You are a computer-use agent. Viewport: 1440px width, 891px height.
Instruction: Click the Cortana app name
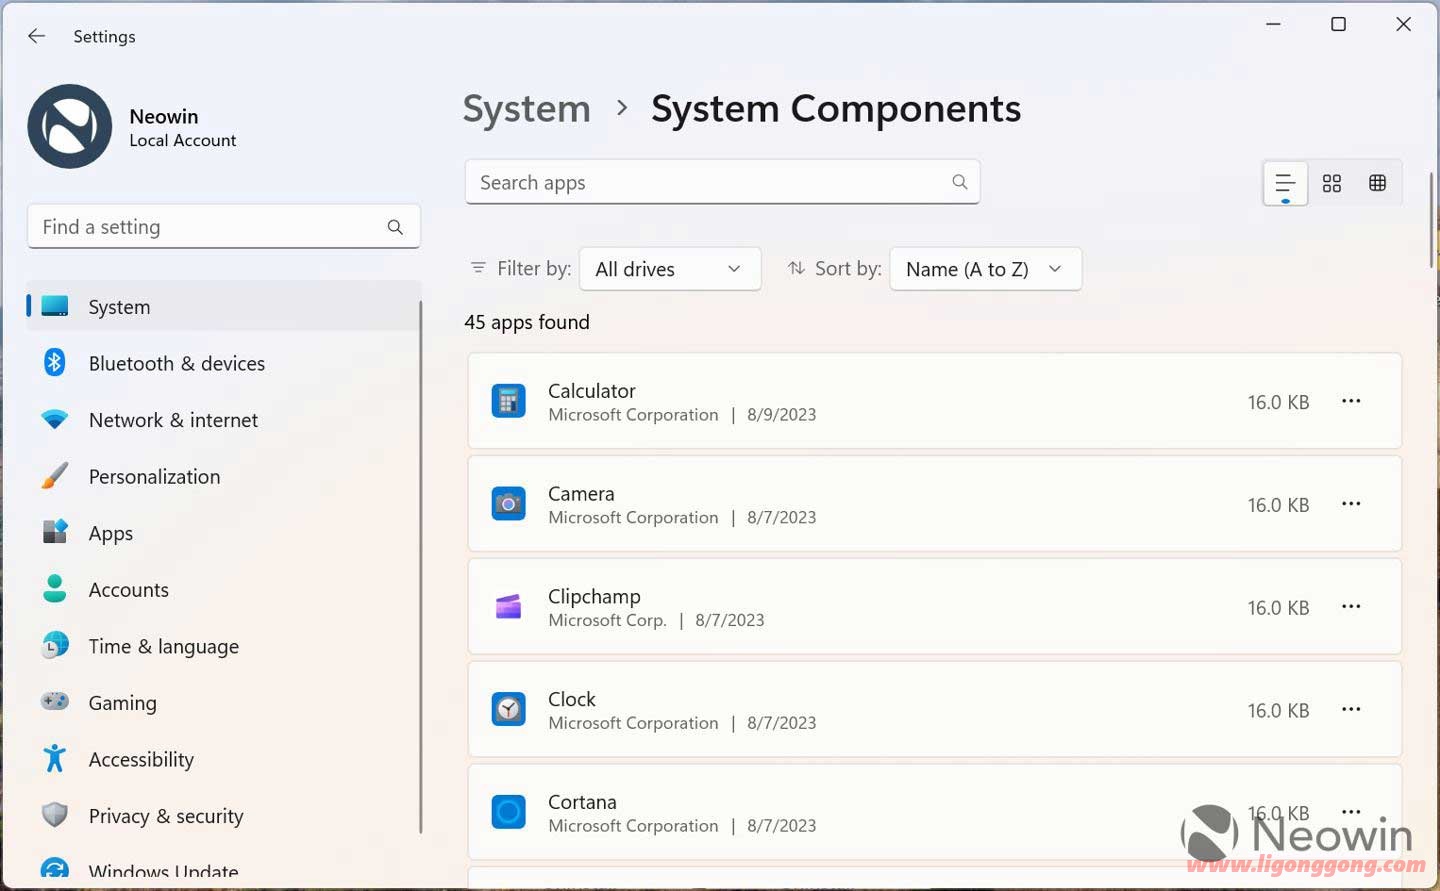pos(582,802)
